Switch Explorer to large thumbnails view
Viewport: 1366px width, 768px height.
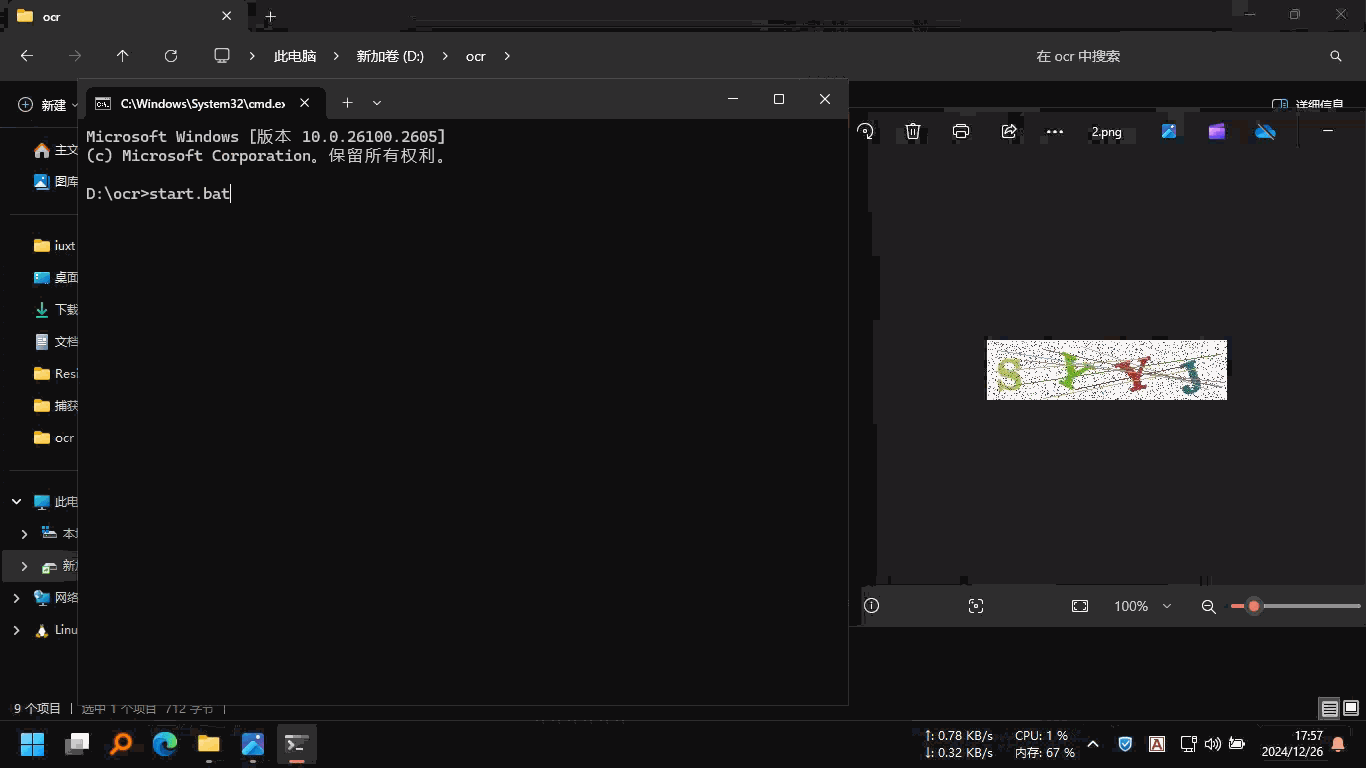click(x=1351, y=709)
